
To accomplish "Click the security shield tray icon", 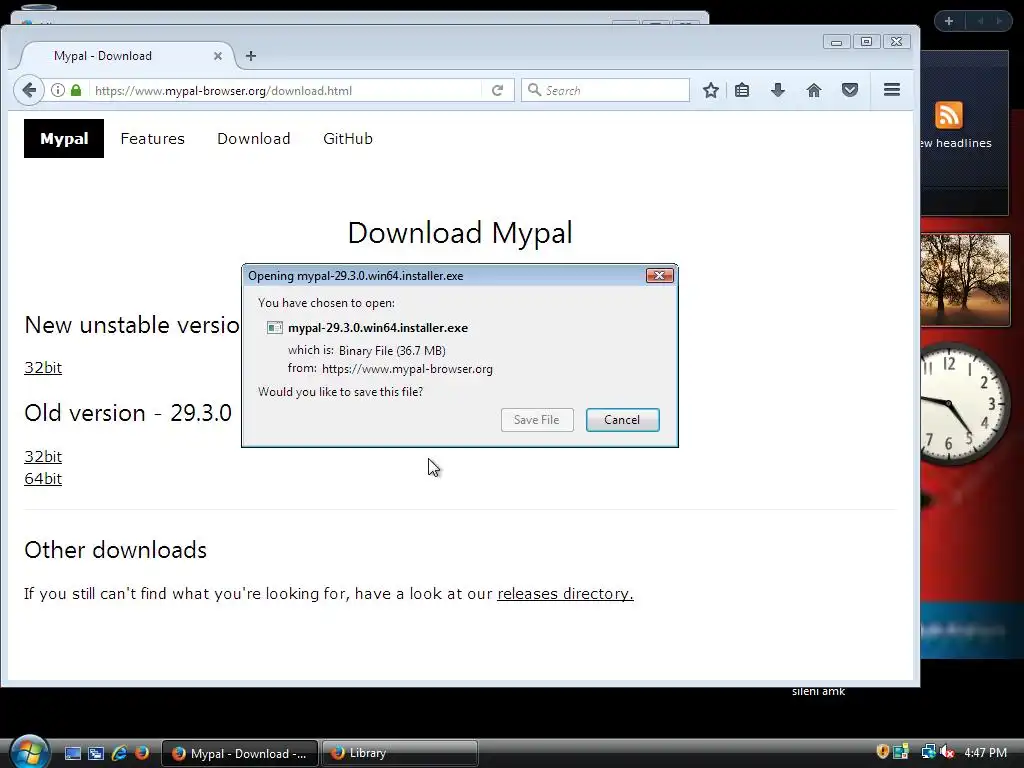I will click(x=882, y=752).
